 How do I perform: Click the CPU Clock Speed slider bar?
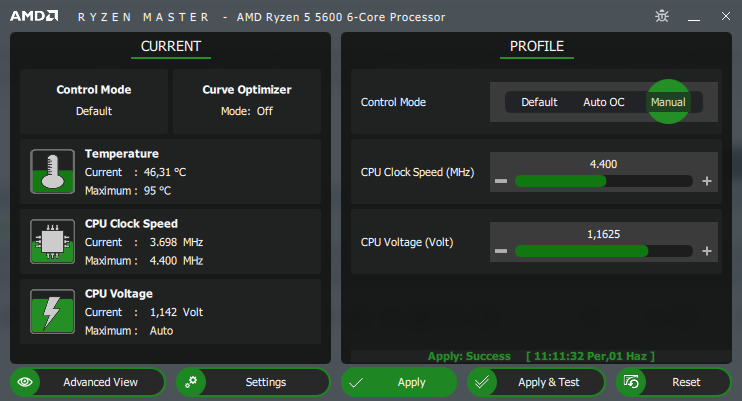pyautogui.click(x=603, y=181)
